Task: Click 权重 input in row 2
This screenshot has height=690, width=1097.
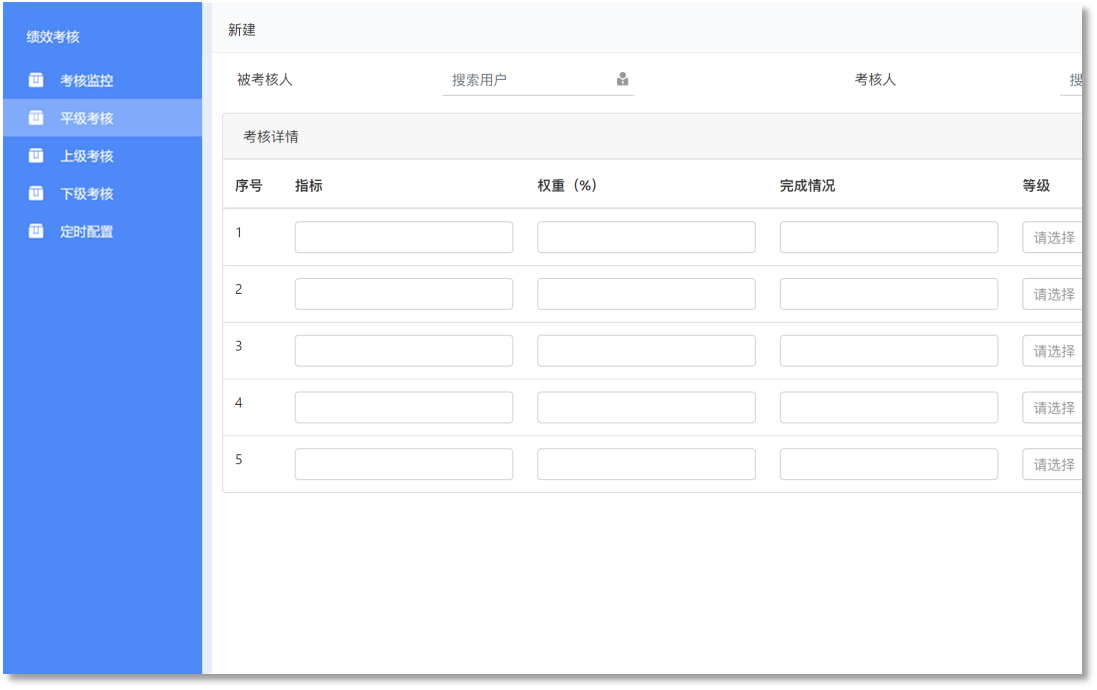Action: [x=646, y=294]
